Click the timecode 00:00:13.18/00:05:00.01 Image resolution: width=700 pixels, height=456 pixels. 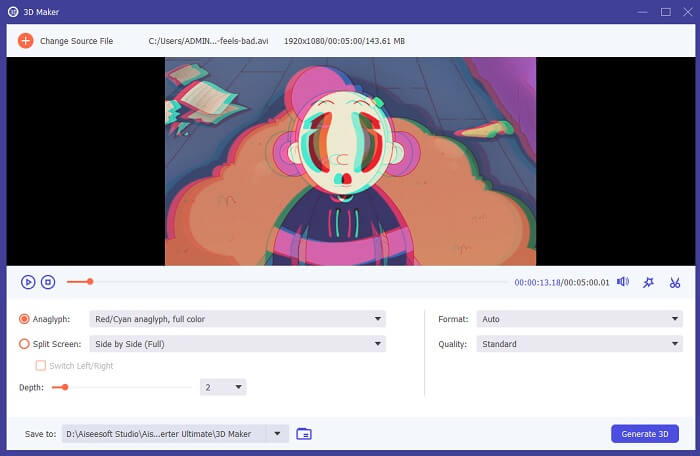click(562, 282)
